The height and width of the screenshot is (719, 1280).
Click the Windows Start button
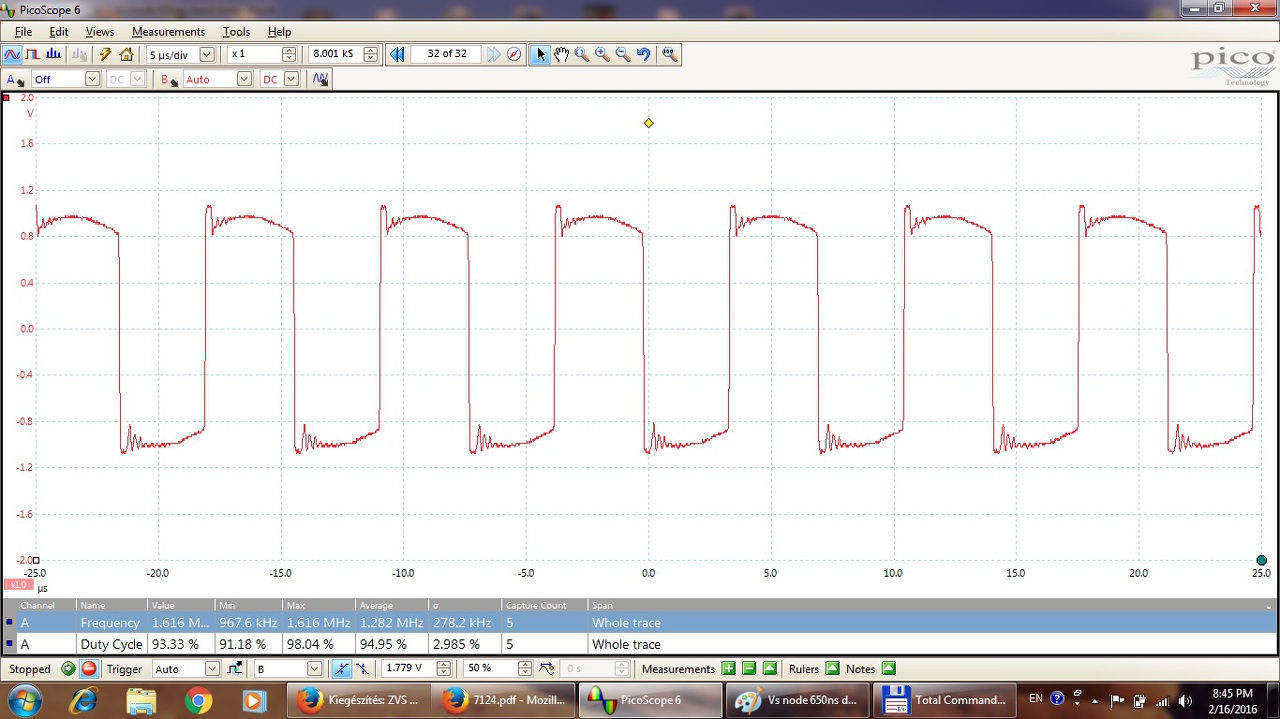click(x=24, y=699)
